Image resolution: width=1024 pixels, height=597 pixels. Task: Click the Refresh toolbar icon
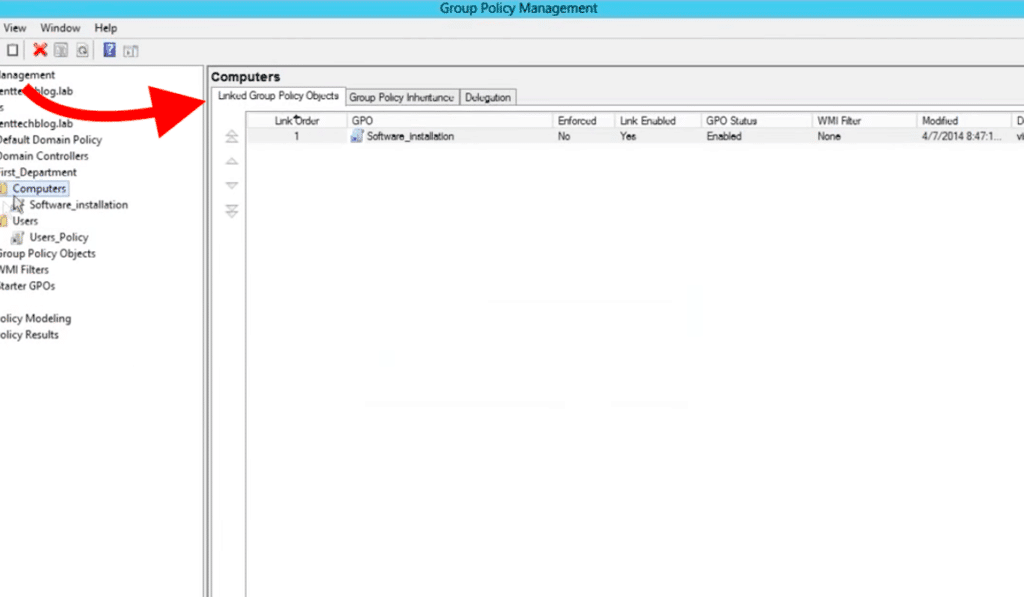82,50
